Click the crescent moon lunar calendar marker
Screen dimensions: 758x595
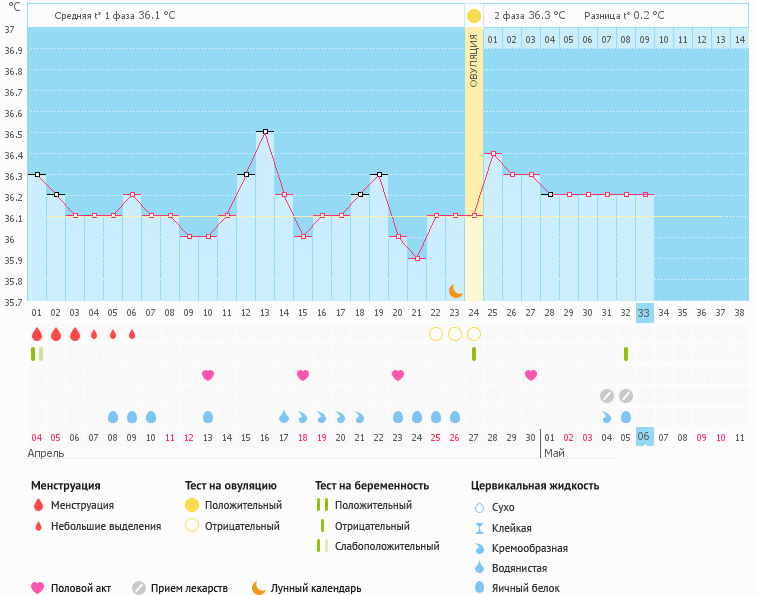point(455,290)
